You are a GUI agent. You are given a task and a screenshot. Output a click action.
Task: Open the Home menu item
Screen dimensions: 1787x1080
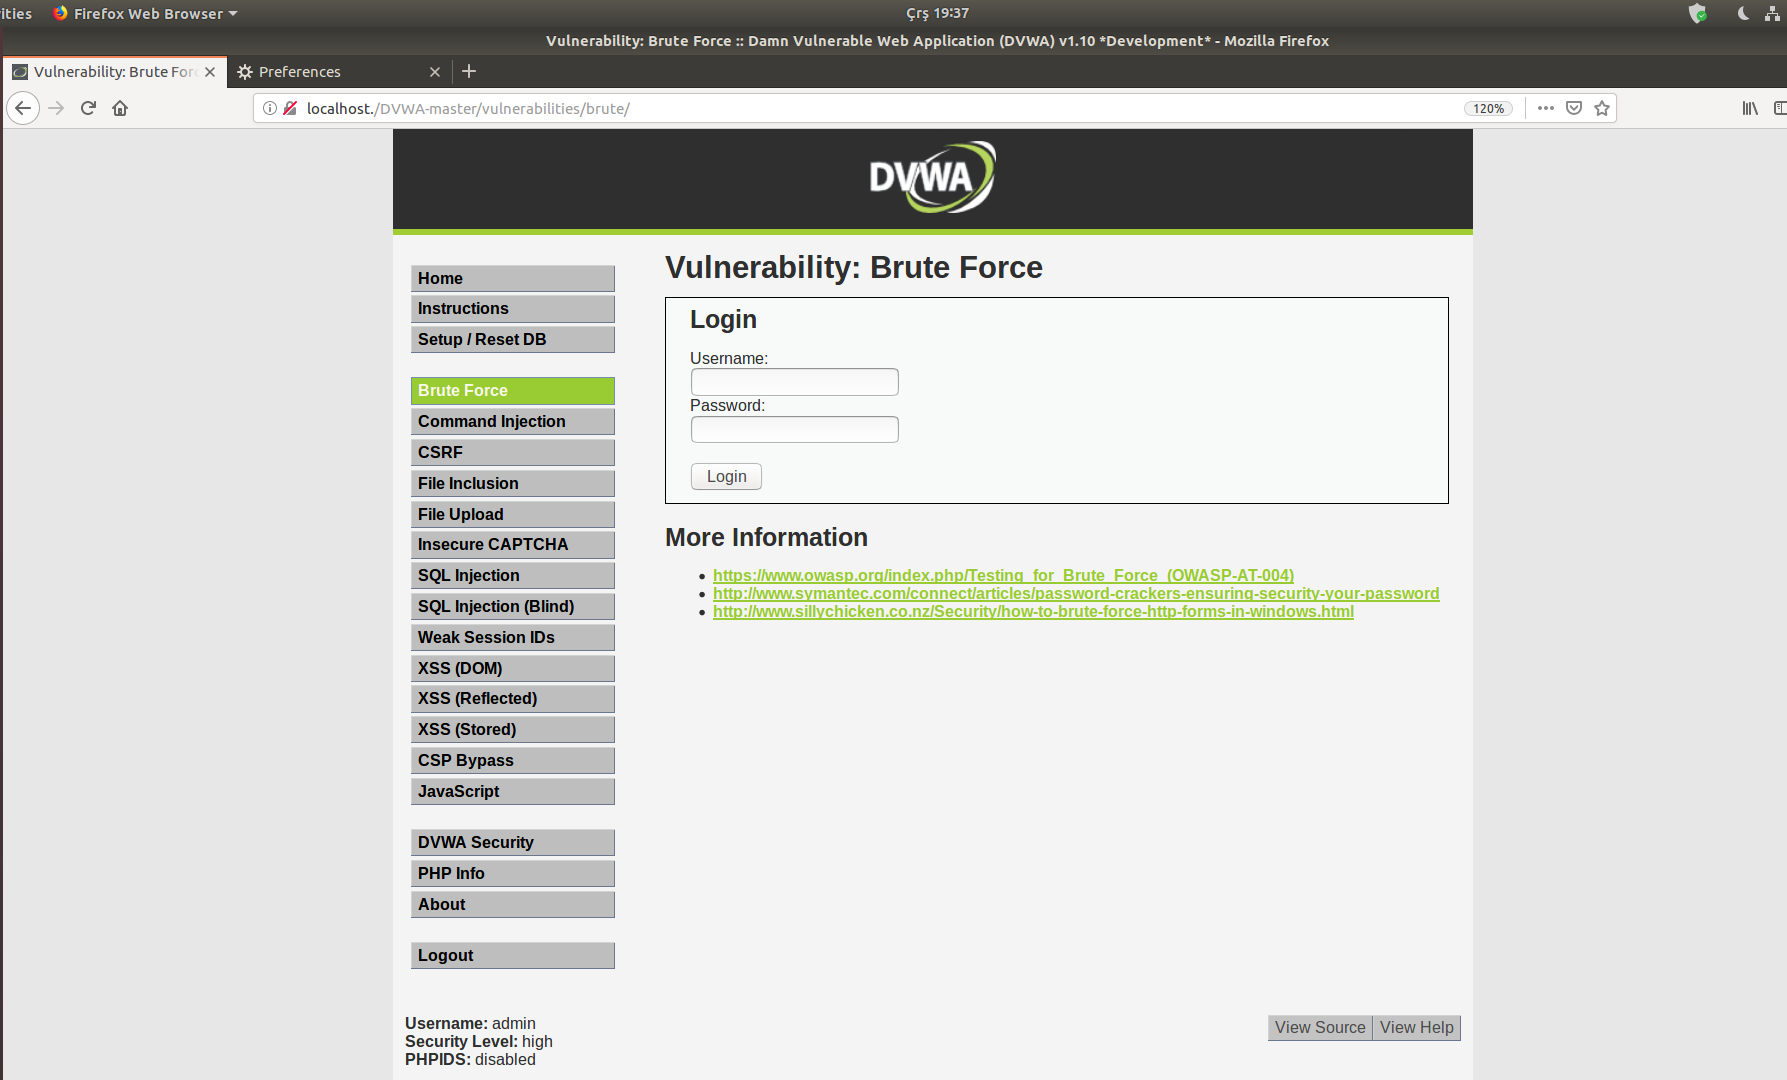(512, 278)
